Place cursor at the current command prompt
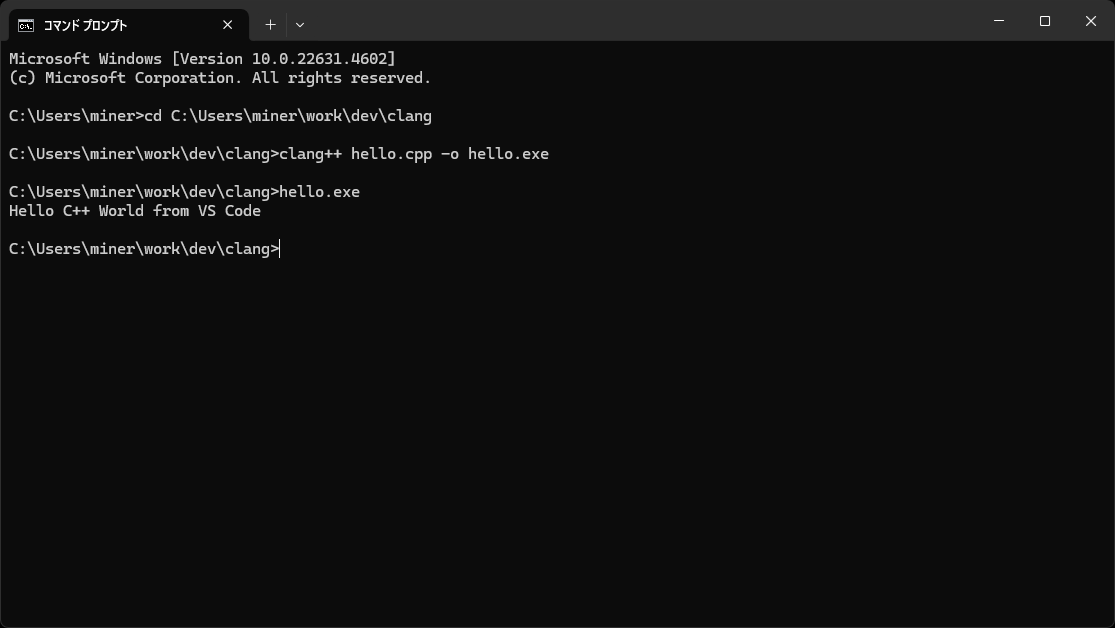 pyautogui.click(x=281, y=249)
